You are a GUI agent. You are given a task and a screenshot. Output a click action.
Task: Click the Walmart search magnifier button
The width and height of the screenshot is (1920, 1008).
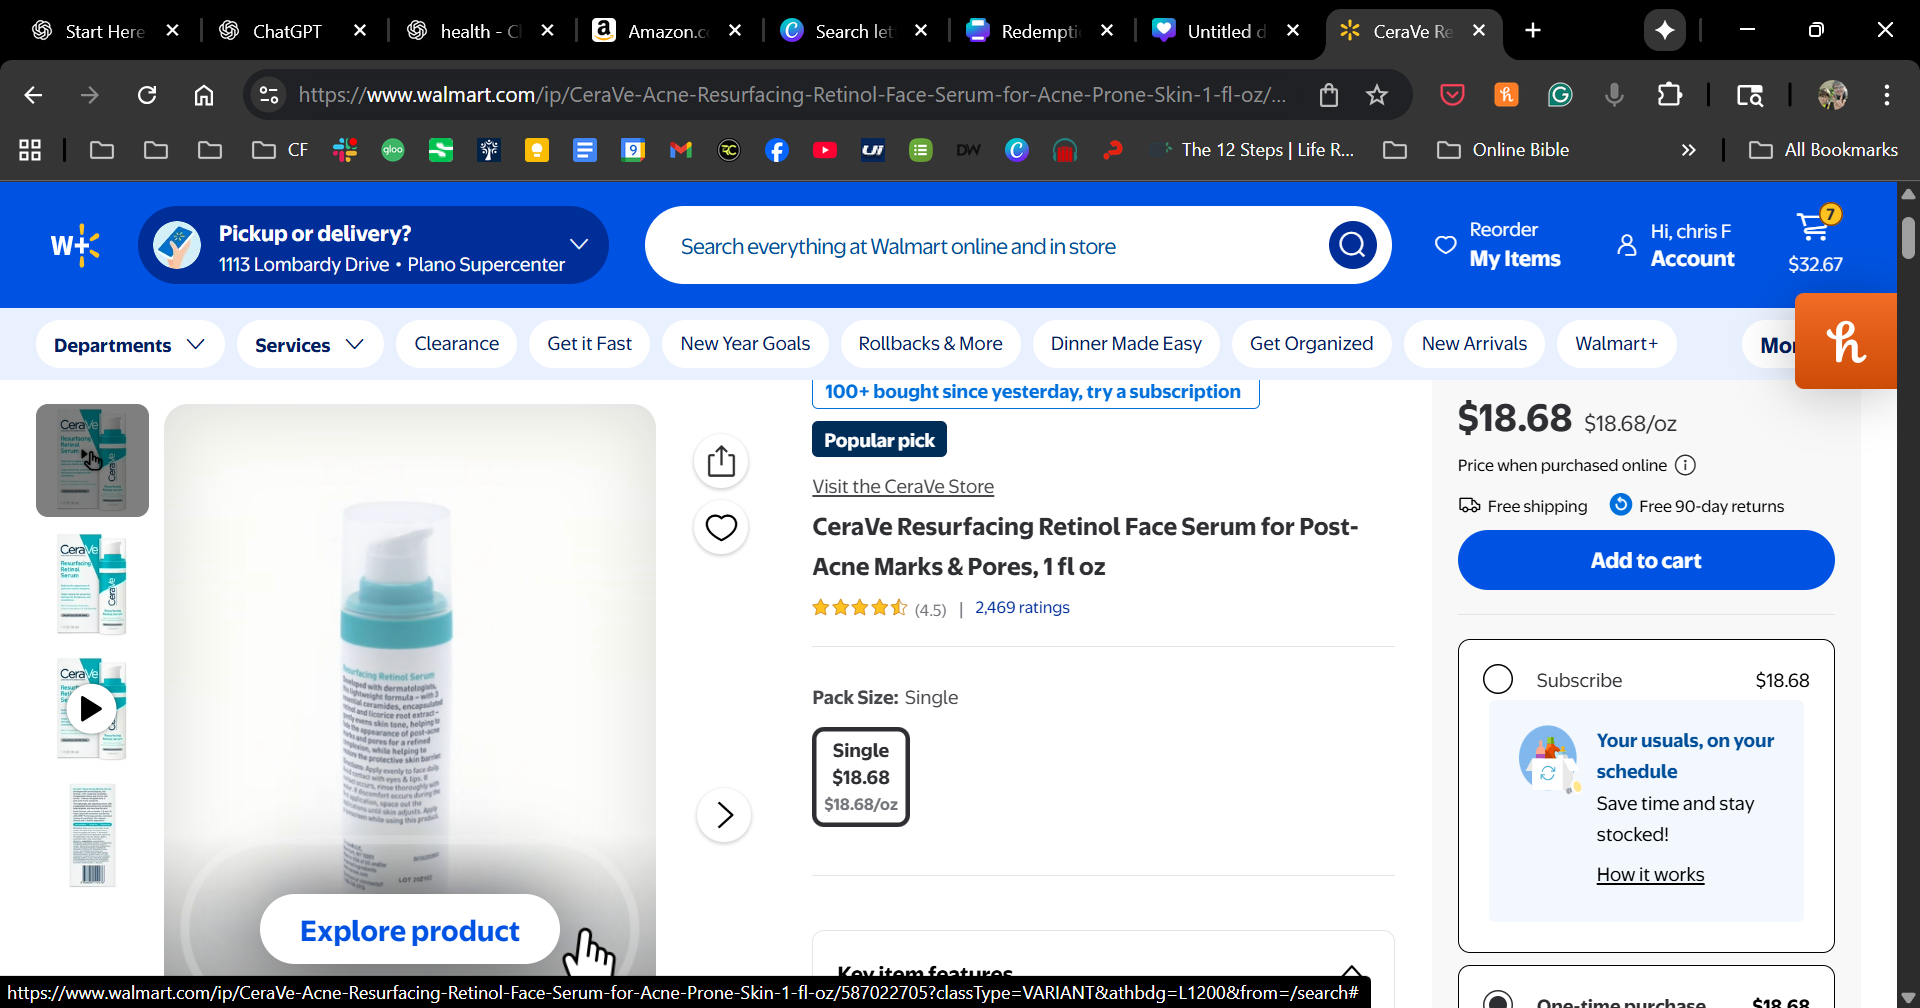[1352, 245]
